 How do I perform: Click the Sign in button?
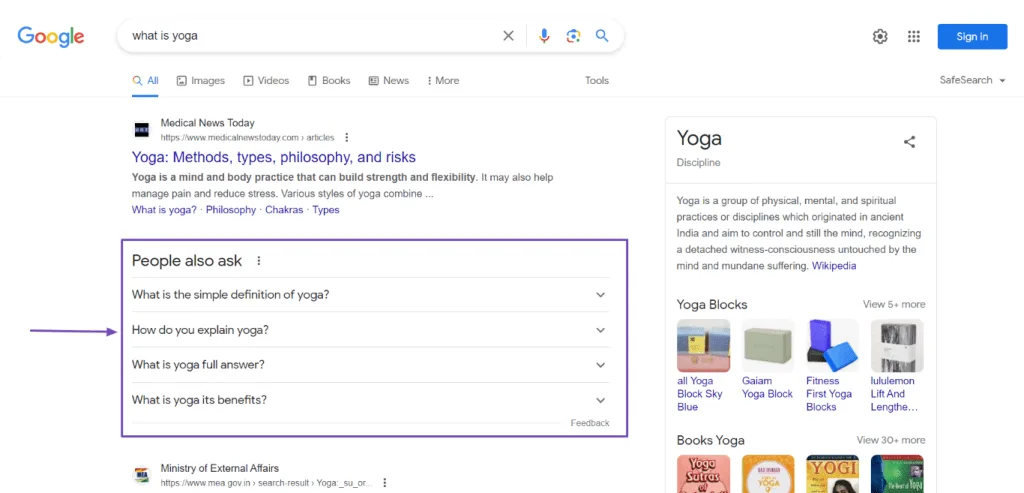click(x=972, y=37)
